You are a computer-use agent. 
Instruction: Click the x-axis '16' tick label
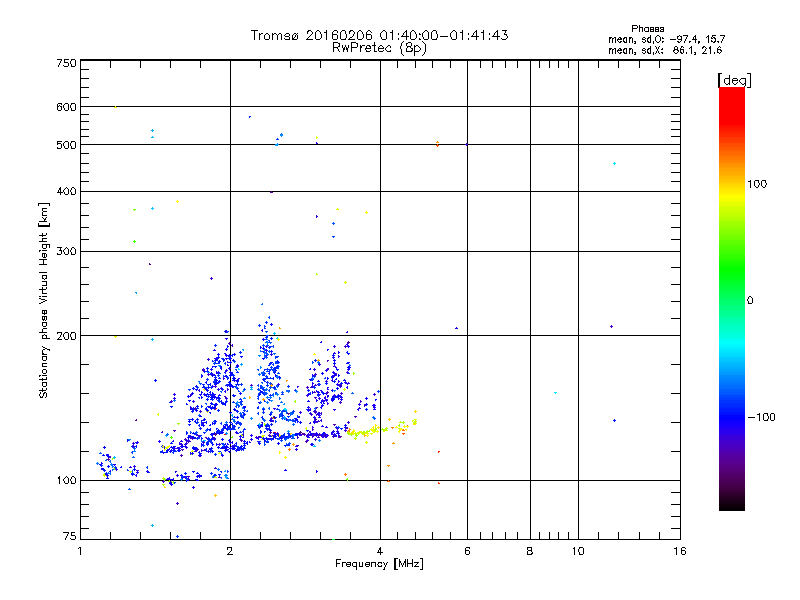pos(680,551)
